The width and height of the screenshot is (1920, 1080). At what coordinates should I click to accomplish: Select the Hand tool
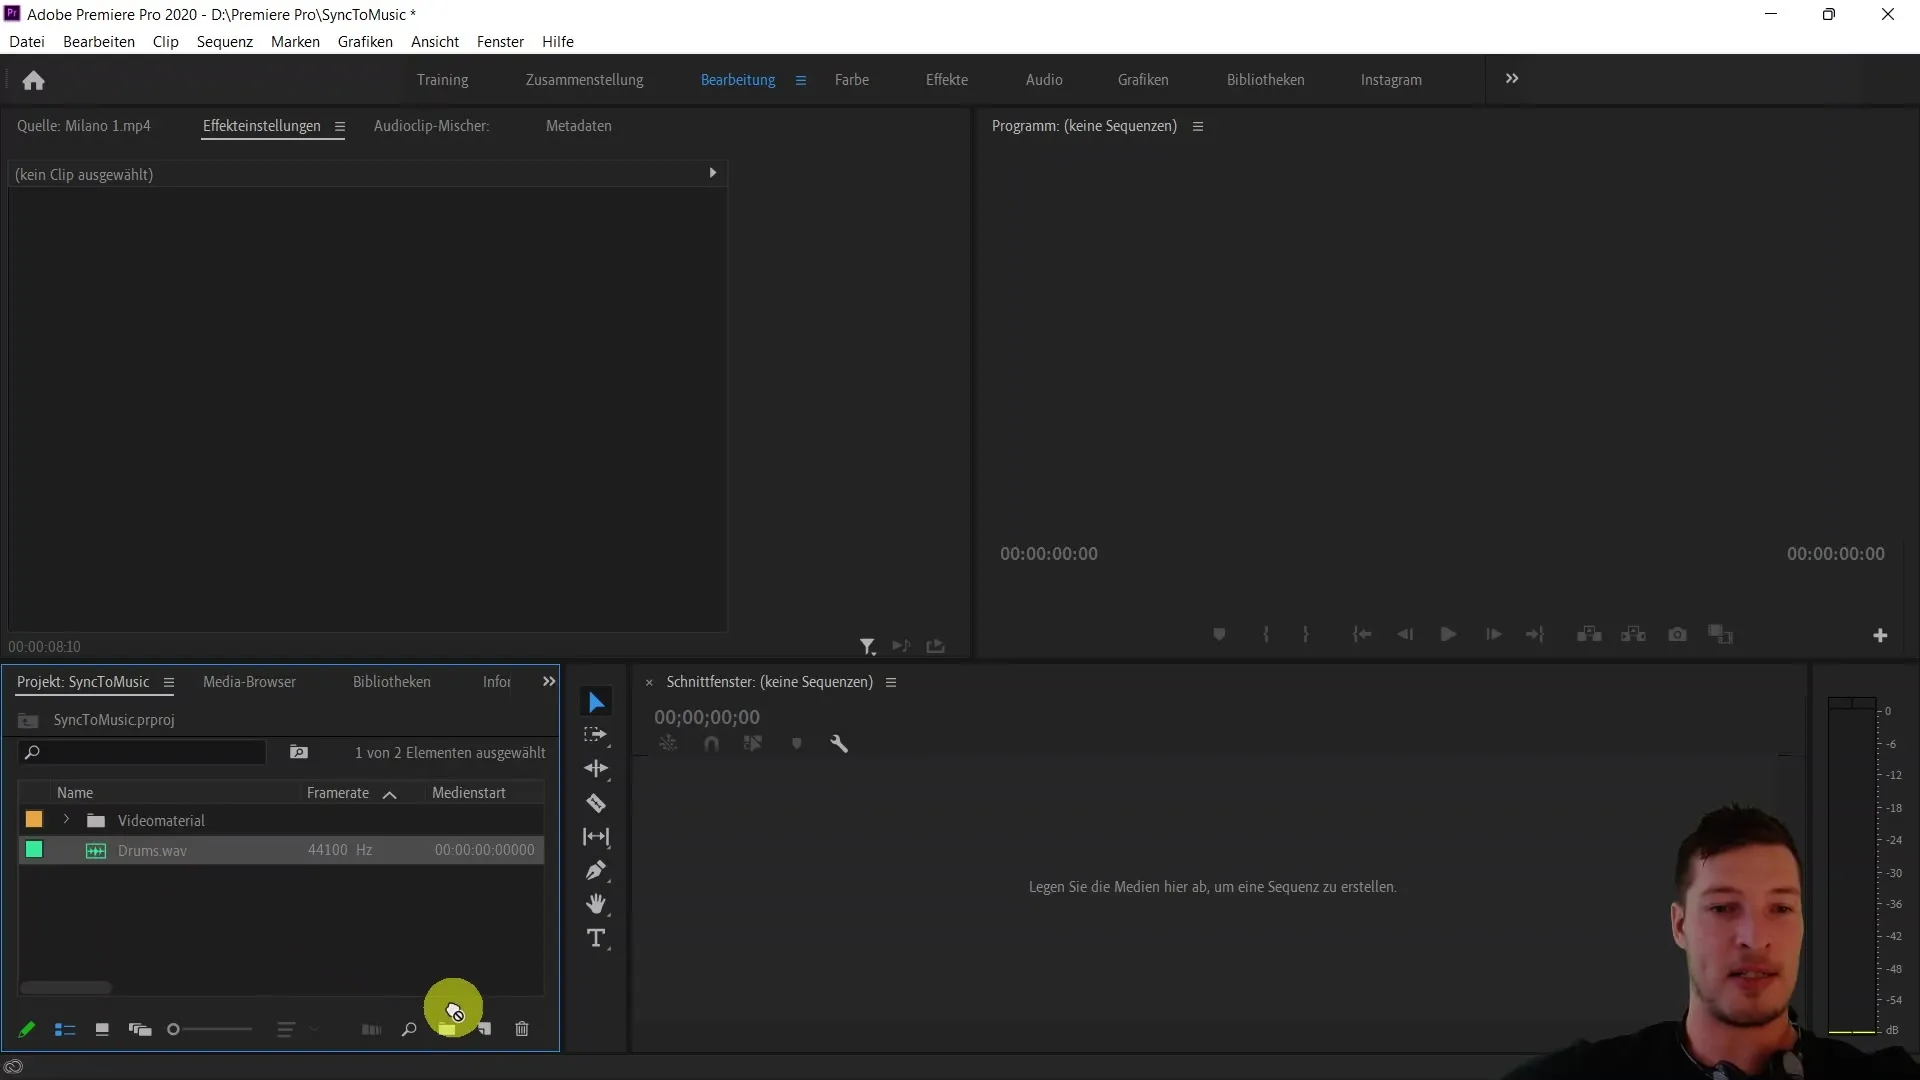click(x=596, y=904)
